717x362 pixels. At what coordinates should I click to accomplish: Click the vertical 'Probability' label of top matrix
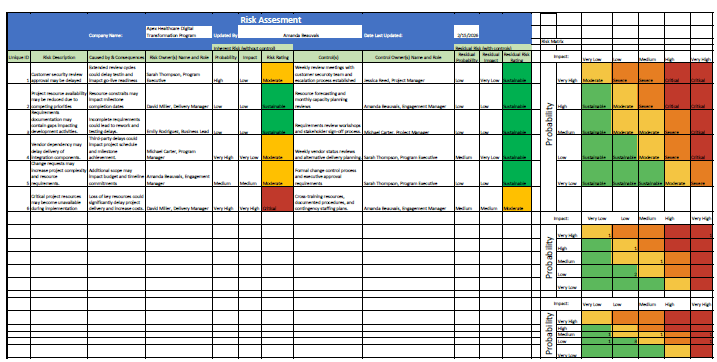pos(548,123)
